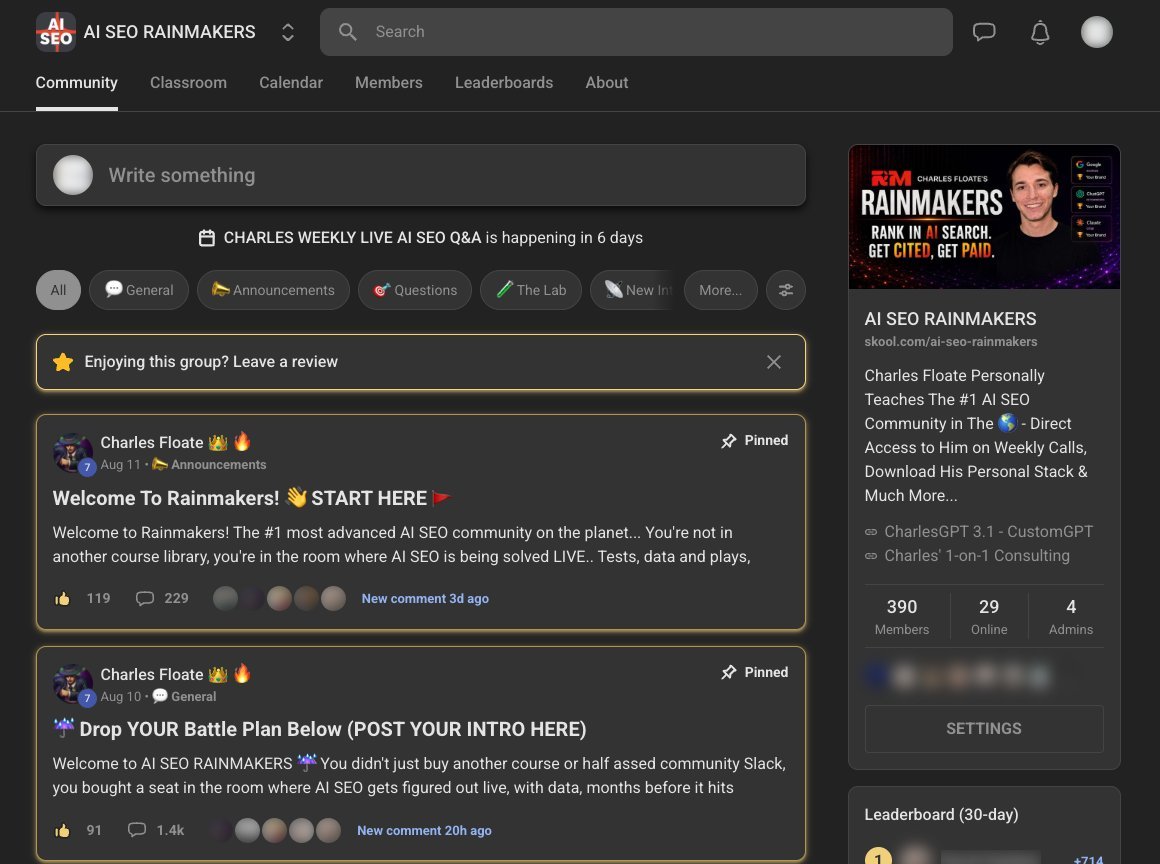Filter posts by The Lab

pos(530,290)
